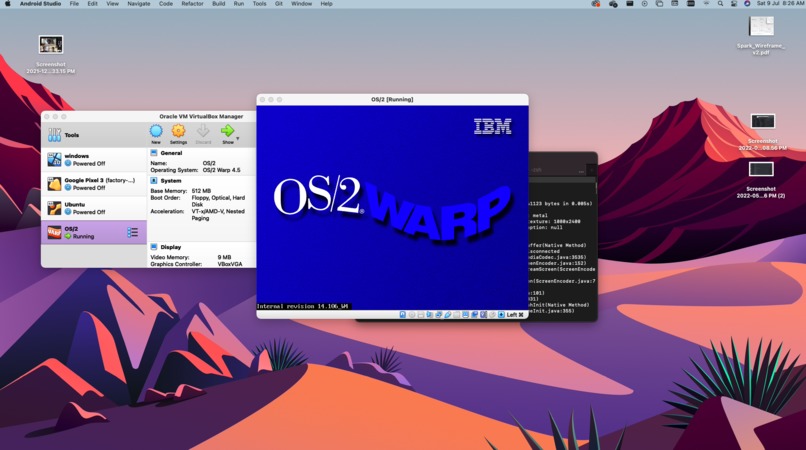Click mouse integration indicator in VM status bar
Screen dimensions: 806x450
tap(492, 314)
